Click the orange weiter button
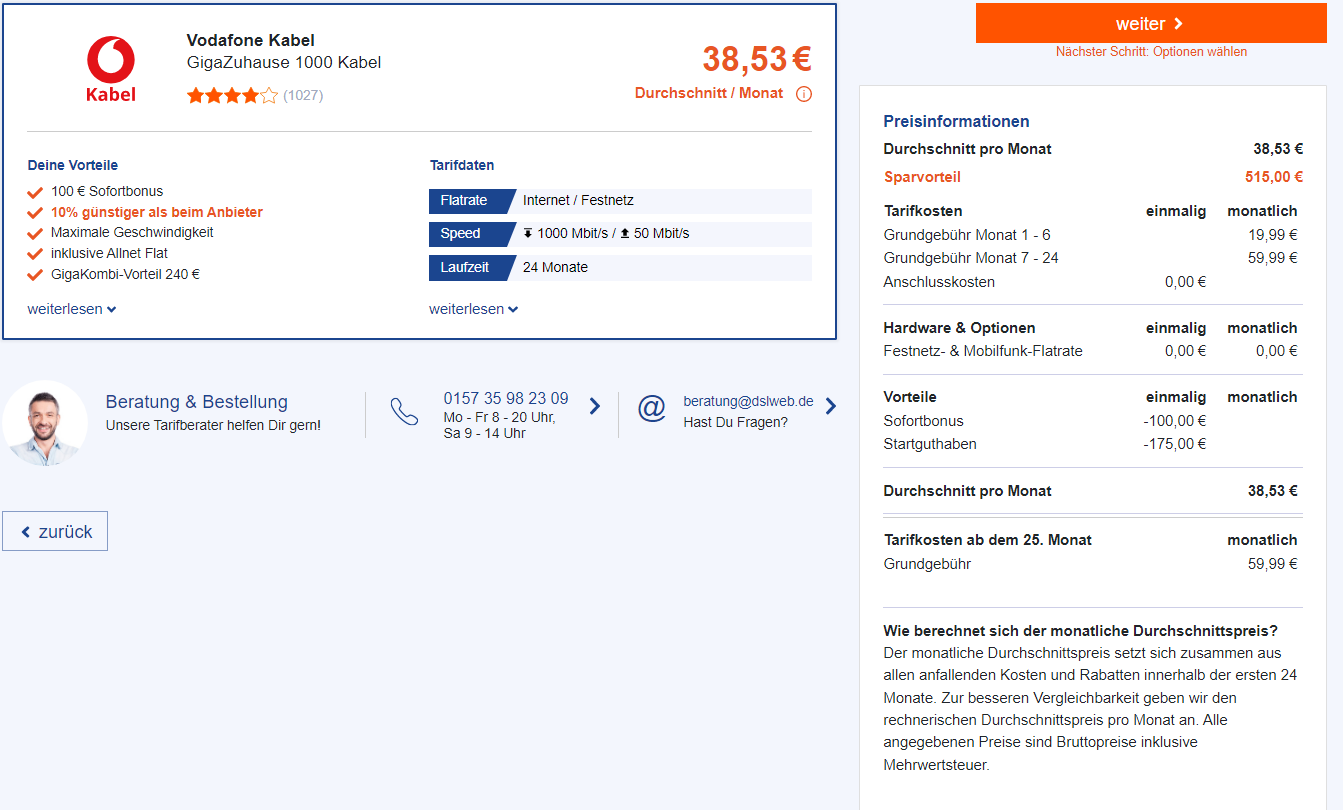 point(1151,23)
